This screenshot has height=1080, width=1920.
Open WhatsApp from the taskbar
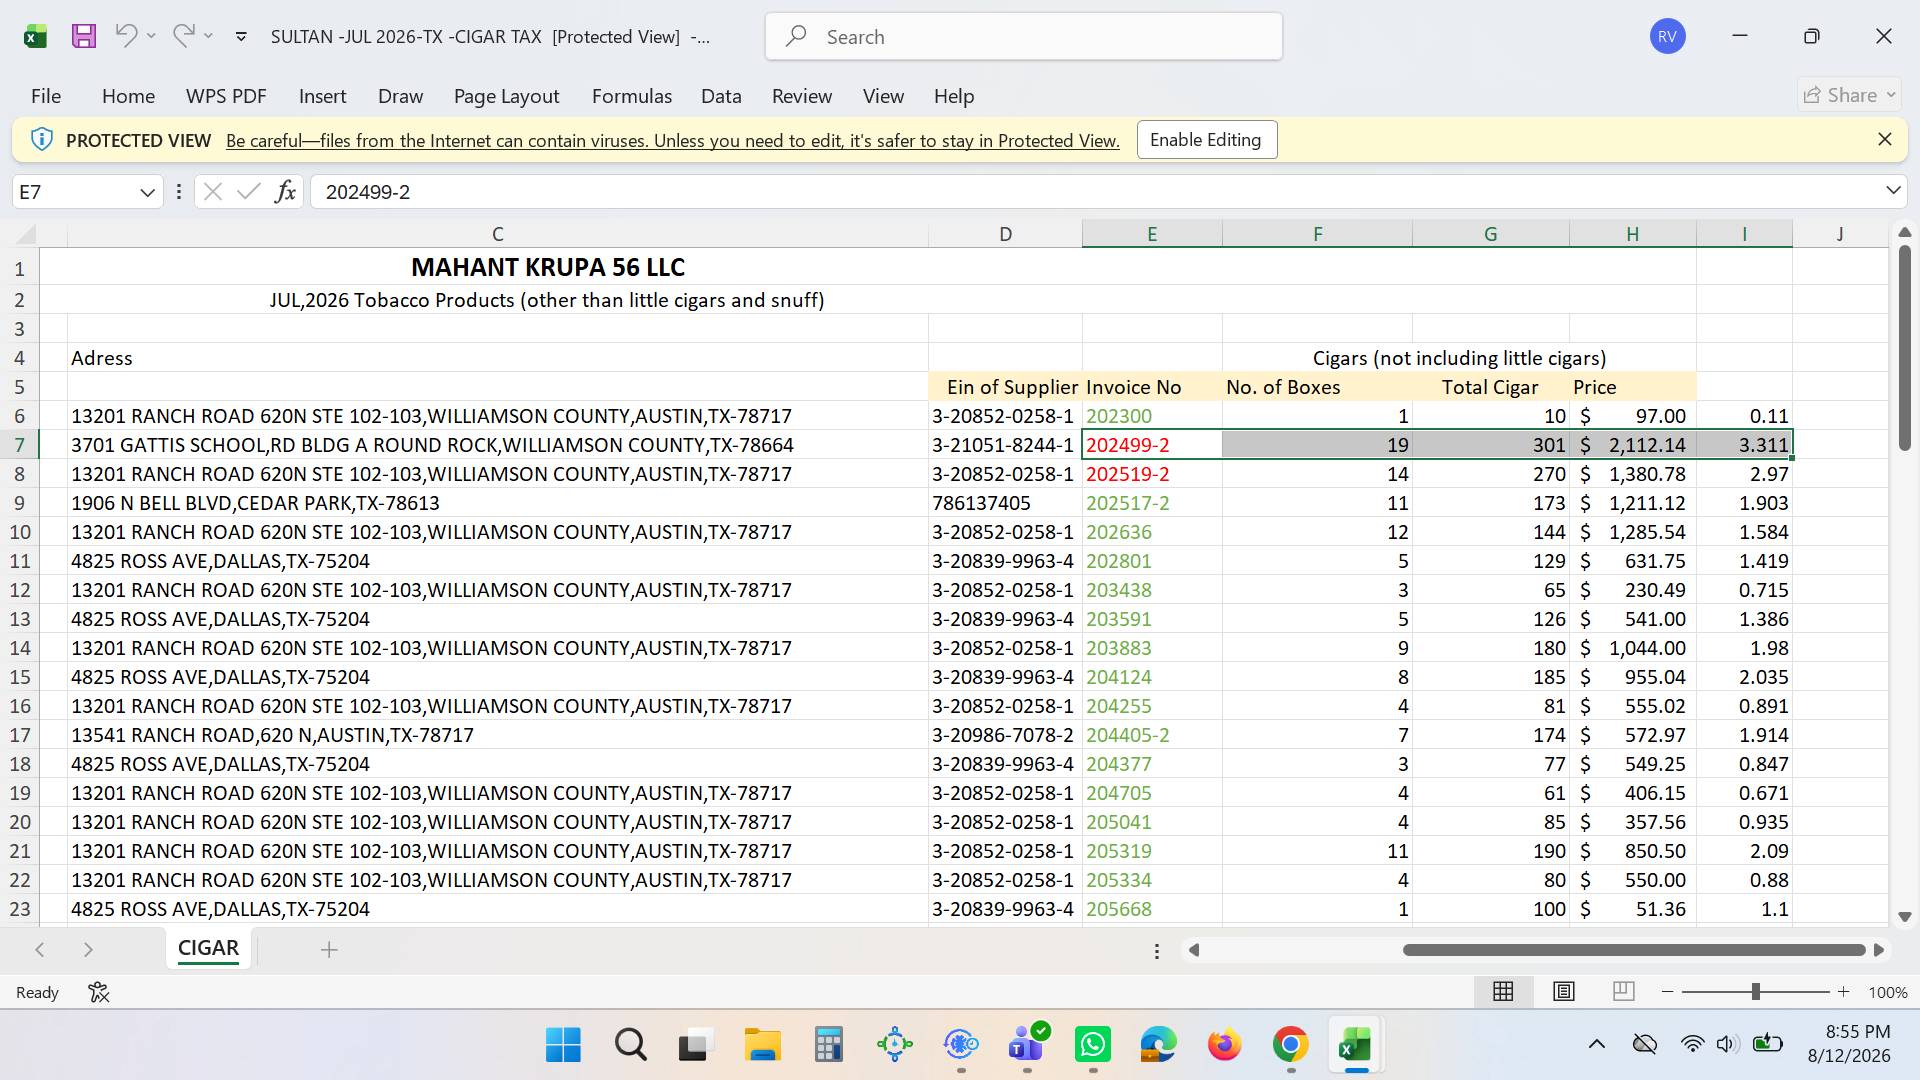click(x=1092, y=1045)
